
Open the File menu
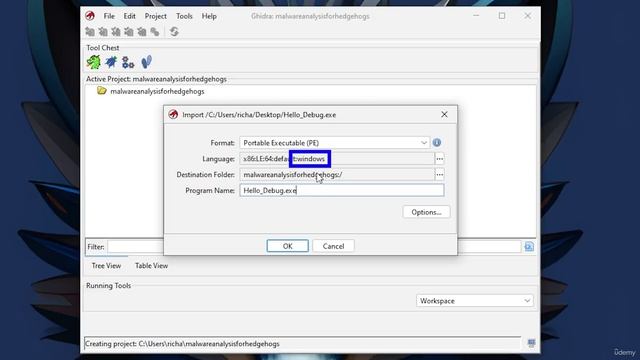(x=109, y=16)
